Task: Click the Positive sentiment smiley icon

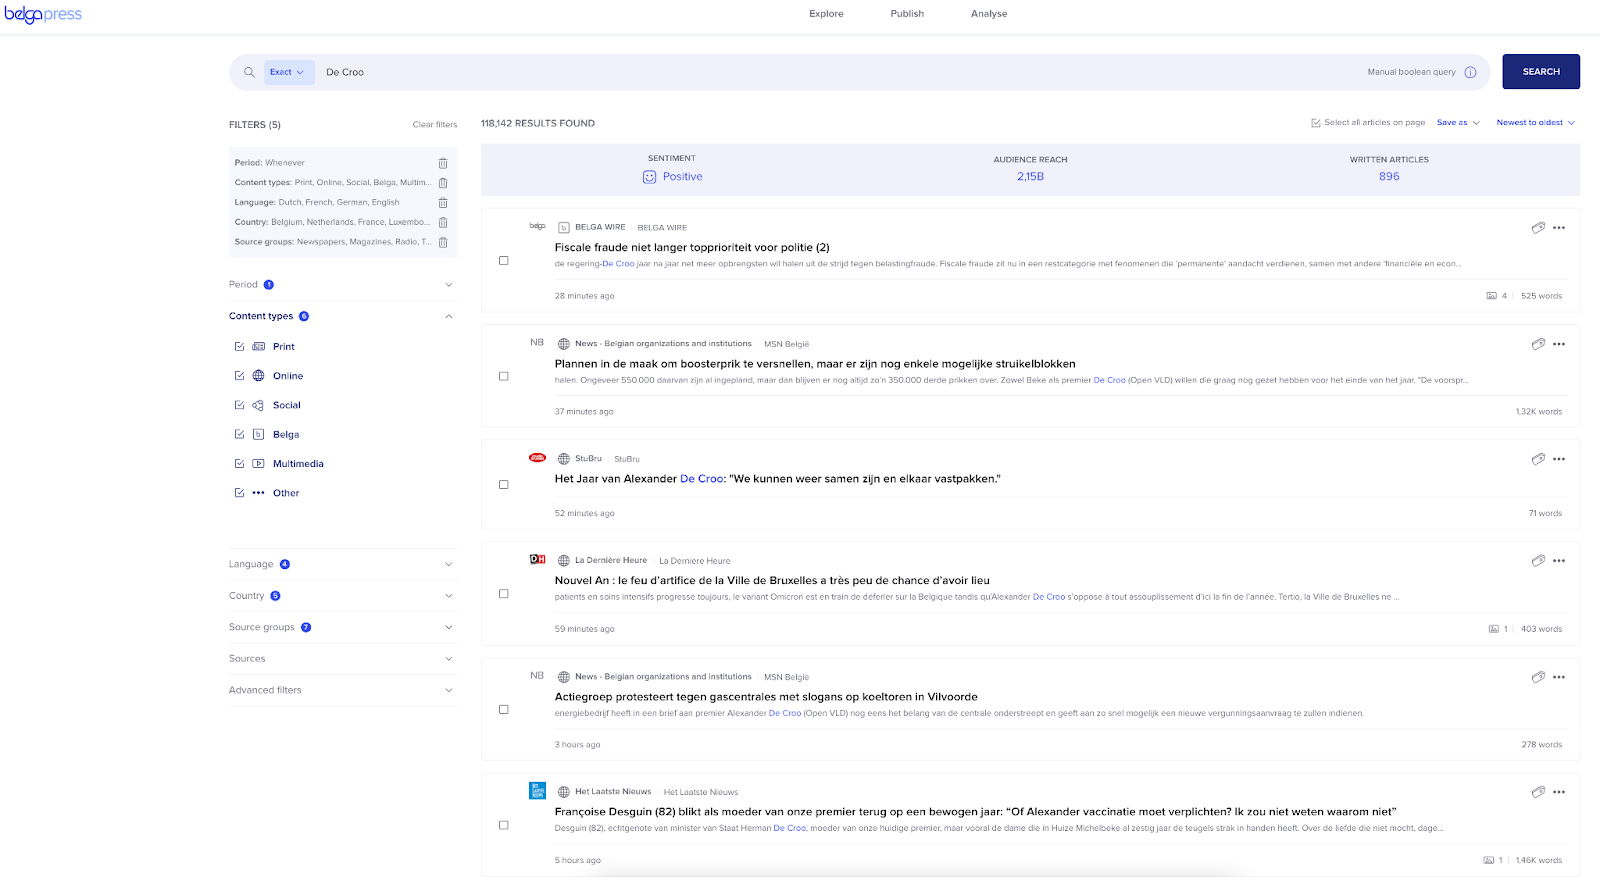Action: click(649, 177)
